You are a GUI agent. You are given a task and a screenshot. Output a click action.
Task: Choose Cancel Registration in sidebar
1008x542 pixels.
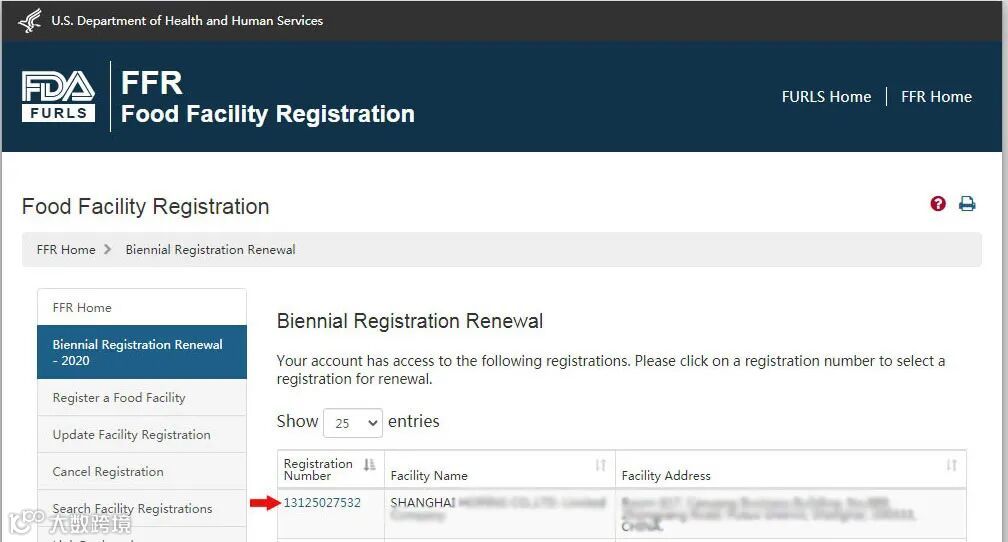coord(108,472)
